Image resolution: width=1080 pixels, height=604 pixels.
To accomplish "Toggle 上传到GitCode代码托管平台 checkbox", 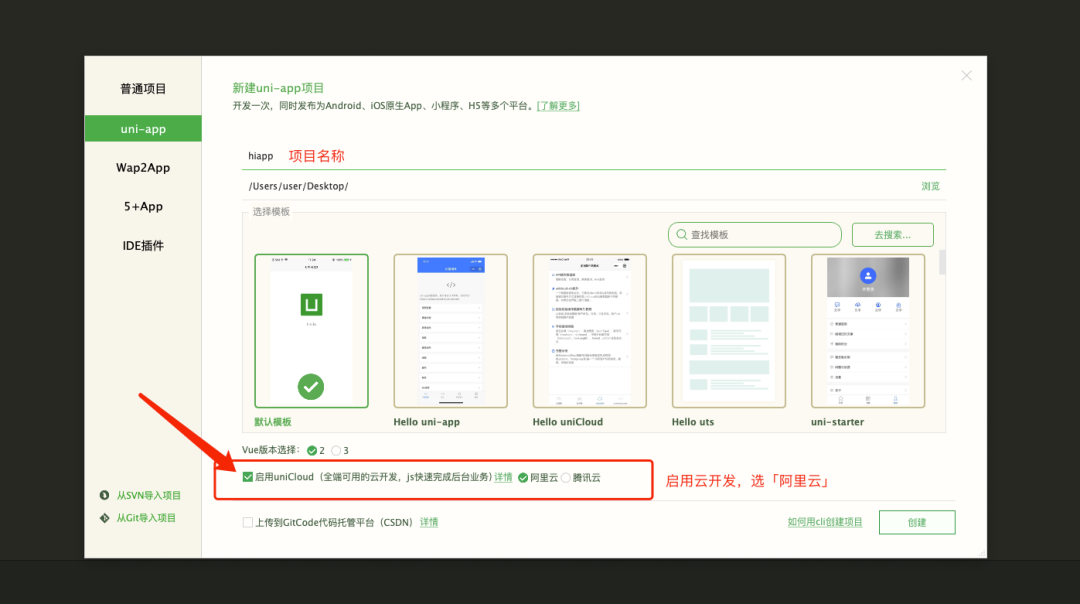I will point(248,523).
